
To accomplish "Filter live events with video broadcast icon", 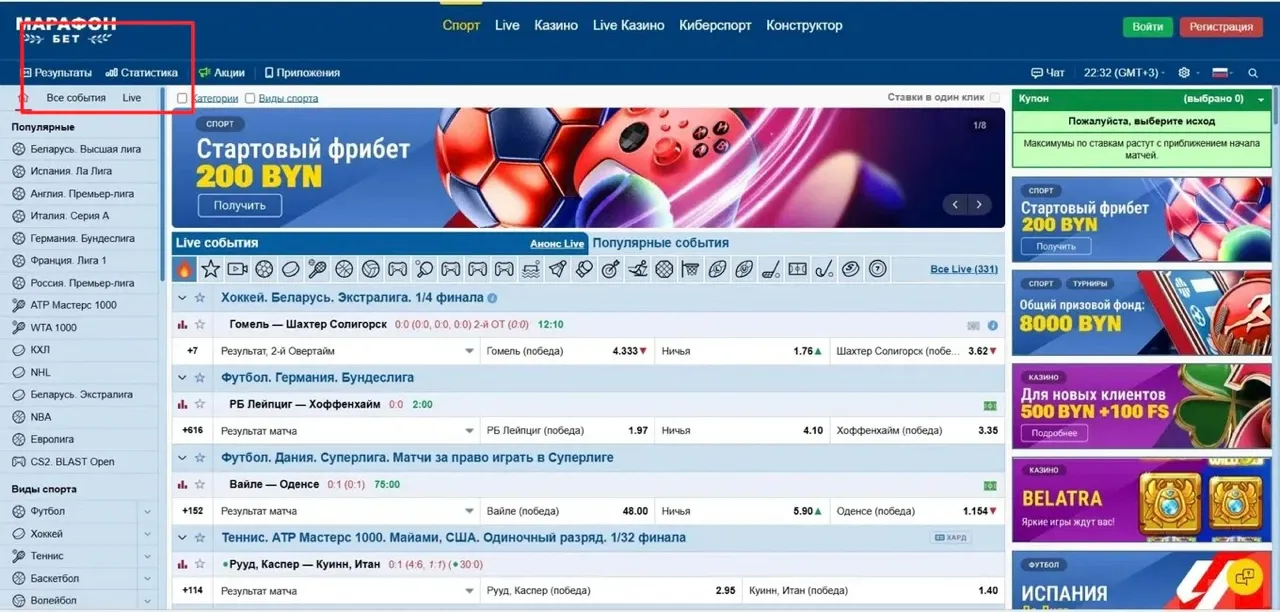I will click(x=237, y=269).
